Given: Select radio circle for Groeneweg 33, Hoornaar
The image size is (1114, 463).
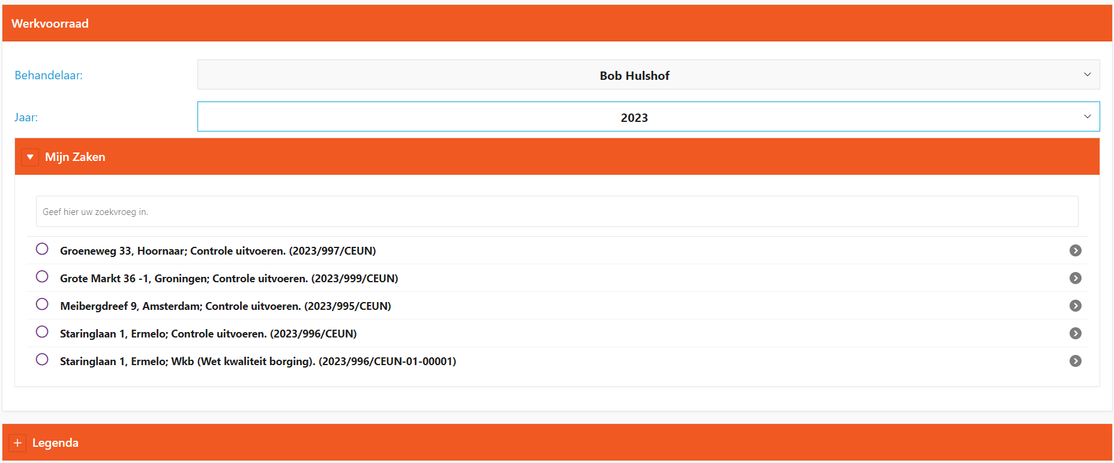Looking at the screenshot, I should pyautogui.click(x=42, y=249).
